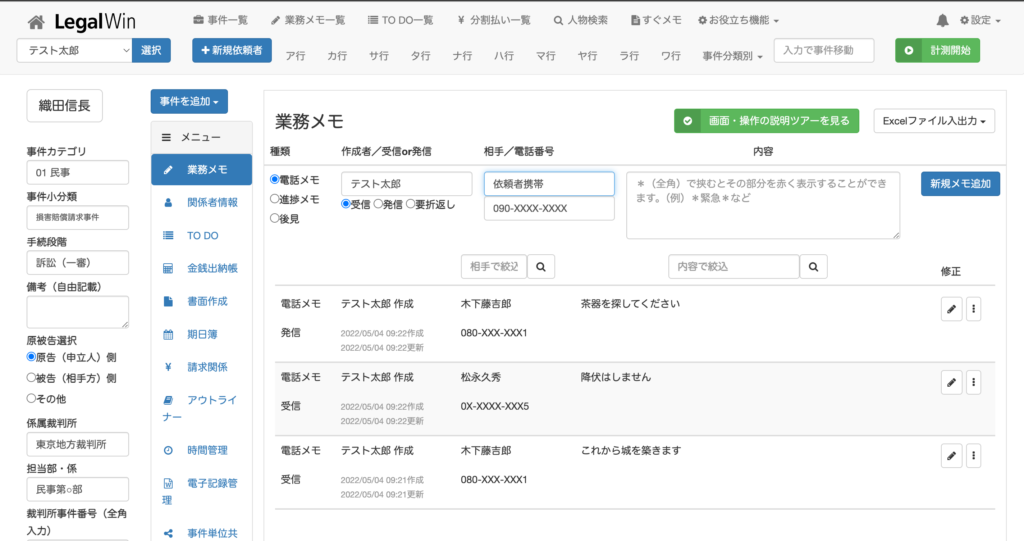Click search icon next to 相手で絞込 field
Viewport: 1024px width, 541px height.
pyautogui.click(x=540, y=266)
